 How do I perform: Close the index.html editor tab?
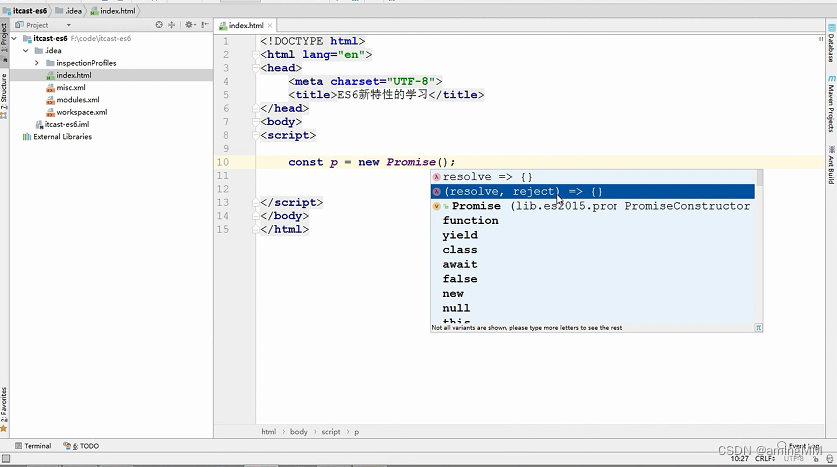[270, 25]
